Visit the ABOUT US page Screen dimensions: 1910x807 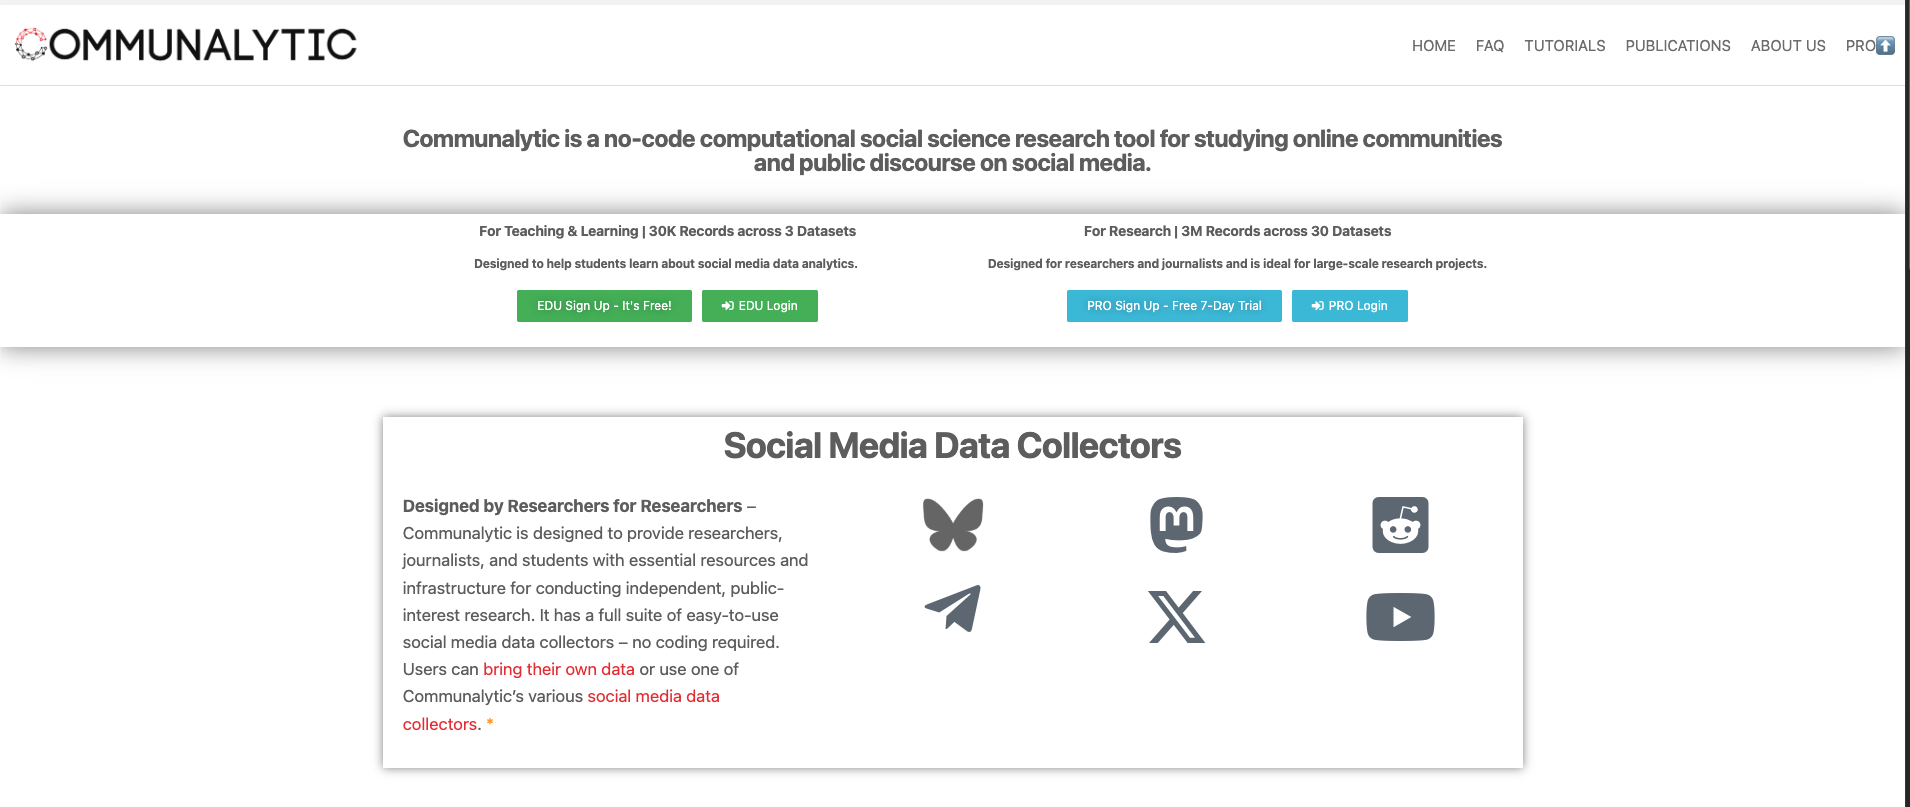(x=1787, y=46)
